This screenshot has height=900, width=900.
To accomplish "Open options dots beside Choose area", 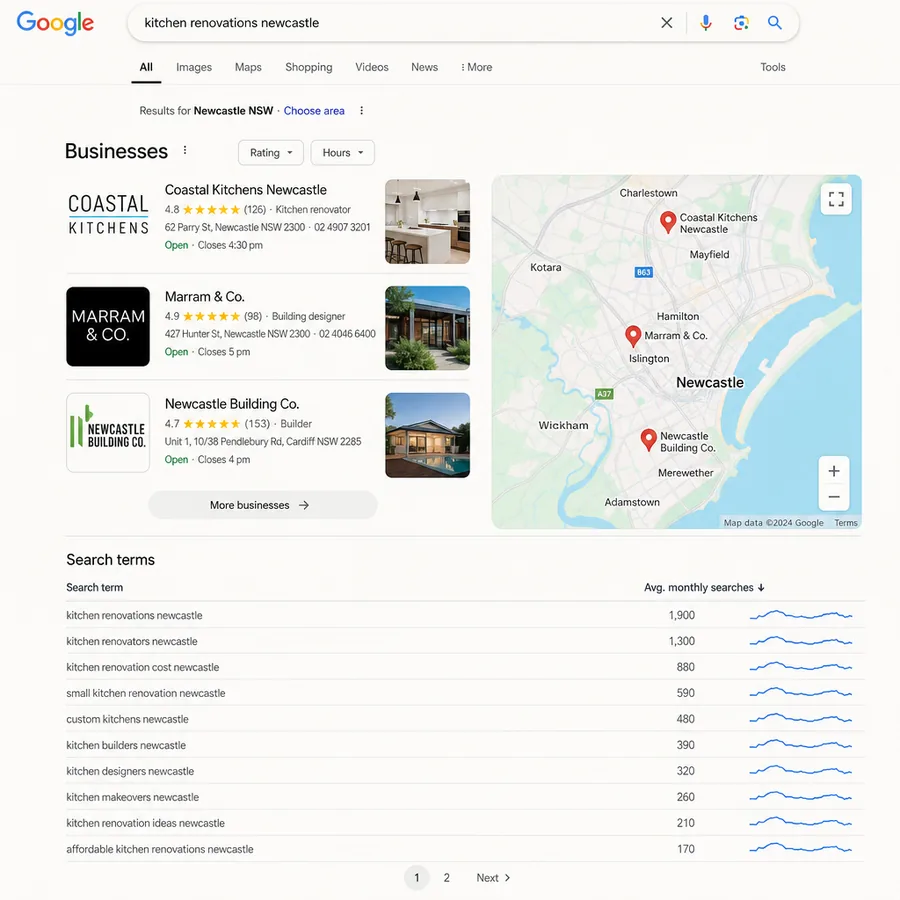I will point(362,111).
